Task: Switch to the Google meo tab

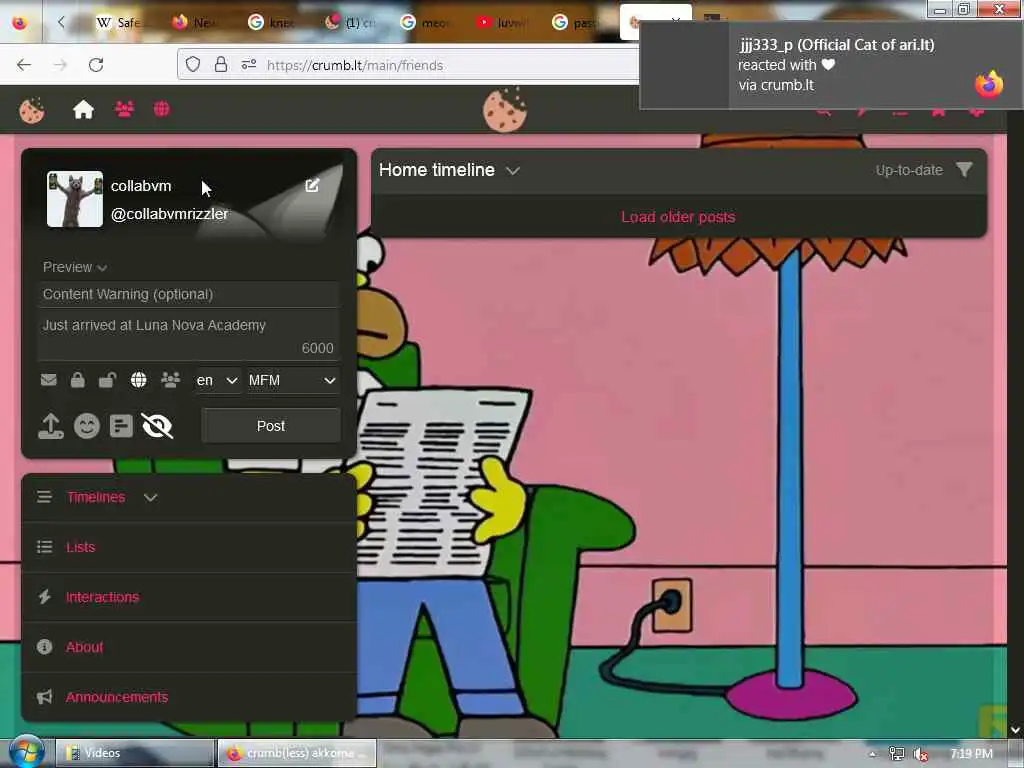Action: (x=424, y=23)
